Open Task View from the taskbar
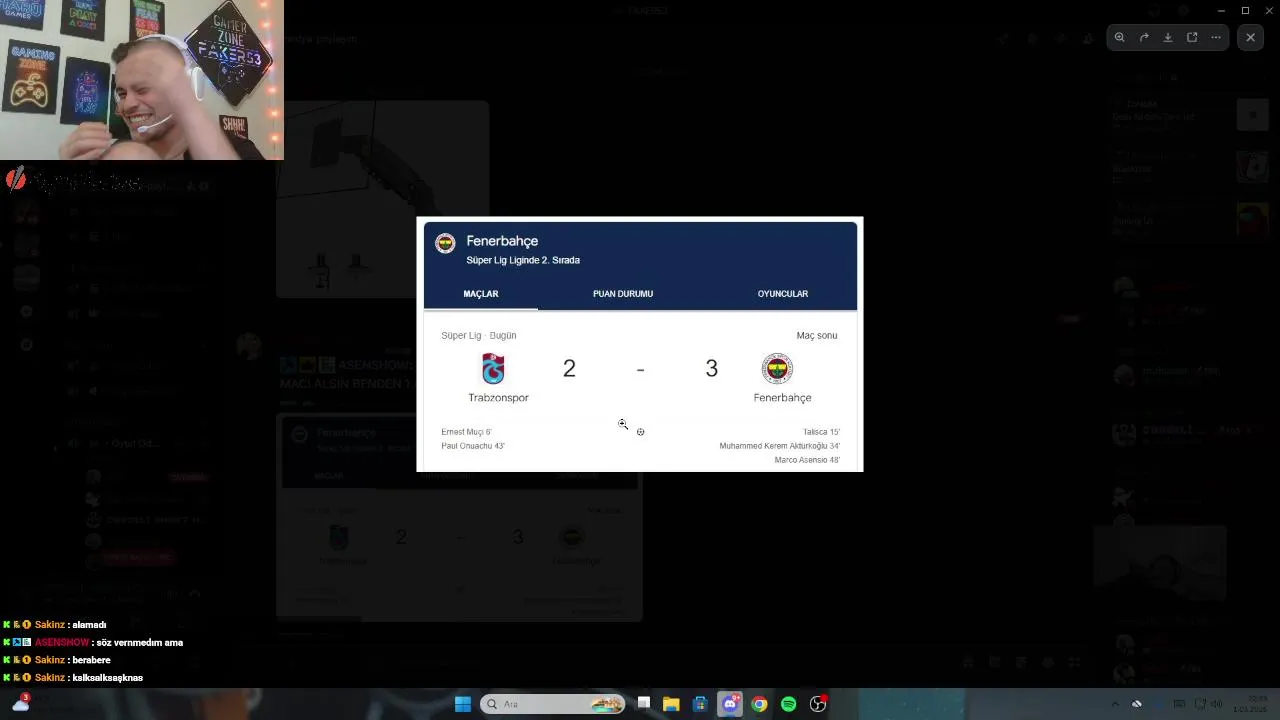 (644, 704)
